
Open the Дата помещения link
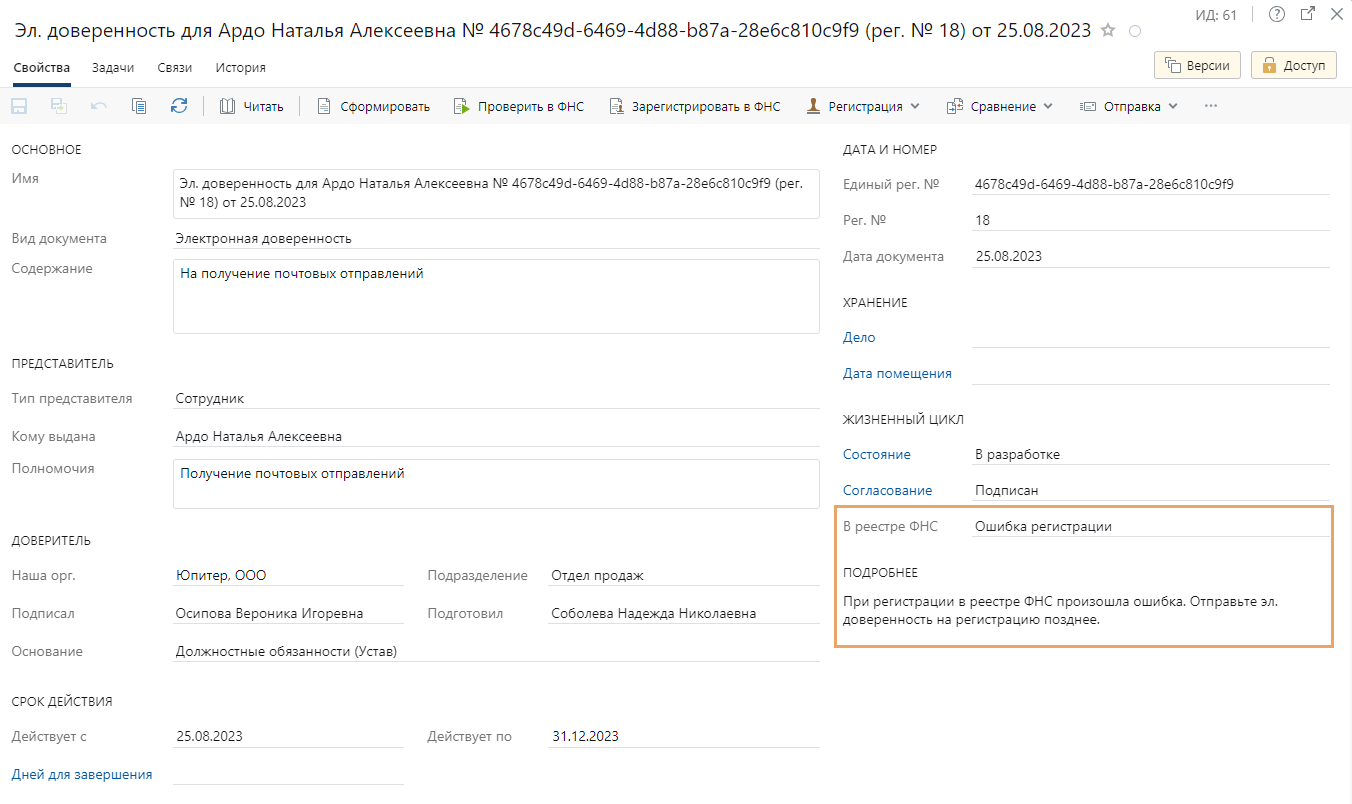897,373
